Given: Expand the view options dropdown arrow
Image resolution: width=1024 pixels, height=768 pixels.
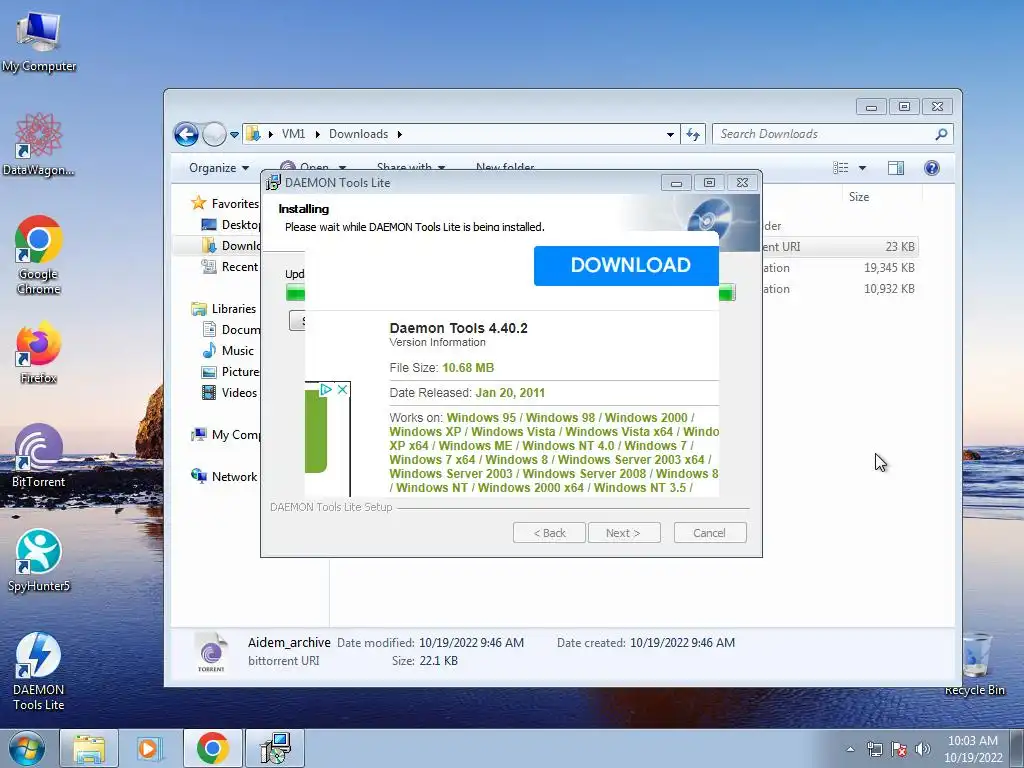Looking at the screenshot, I should tap(862, 168).
